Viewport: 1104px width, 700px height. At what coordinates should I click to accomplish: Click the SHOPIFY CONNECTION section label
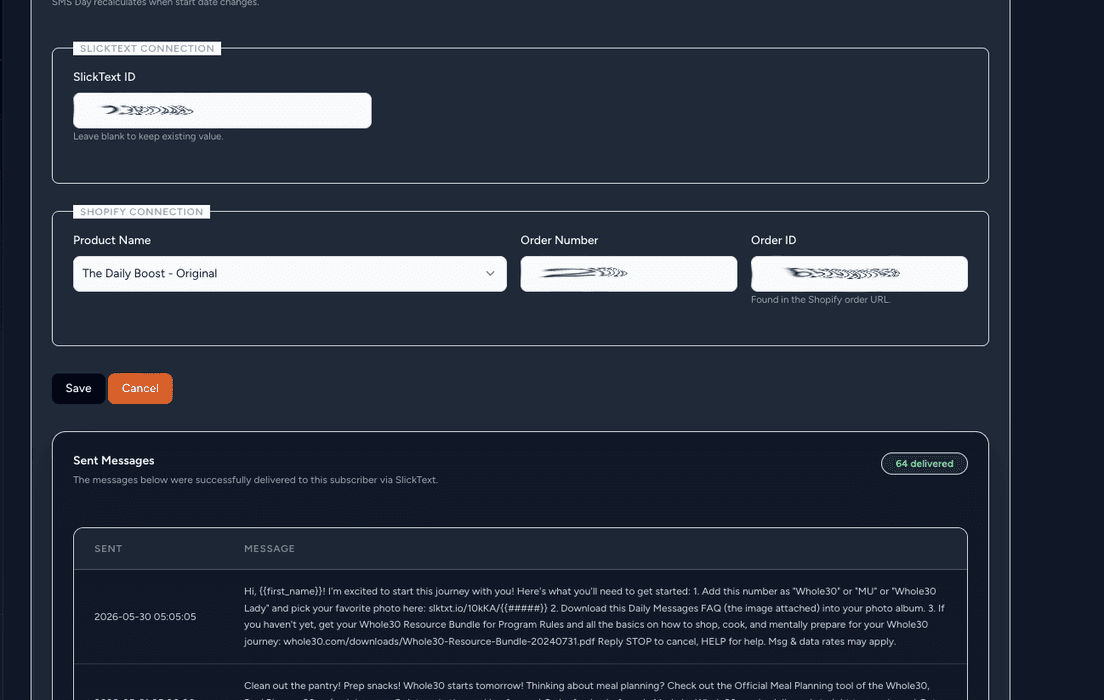(x=142, y=212)
